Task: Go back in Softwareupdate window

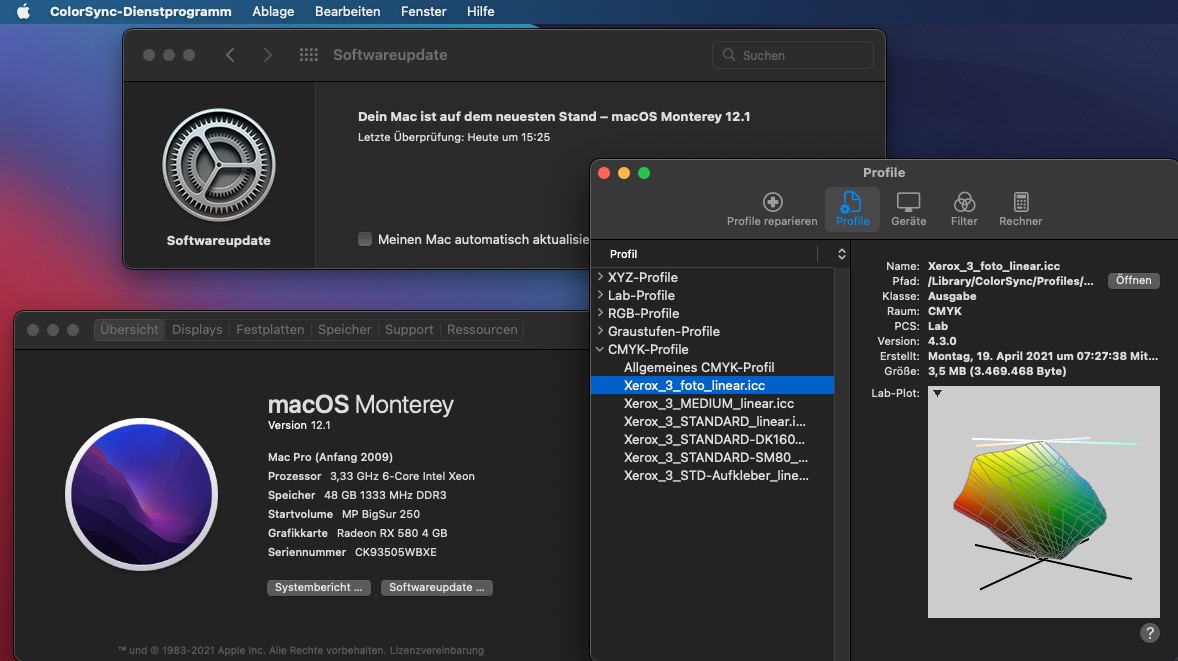Action: coord(231,55)
